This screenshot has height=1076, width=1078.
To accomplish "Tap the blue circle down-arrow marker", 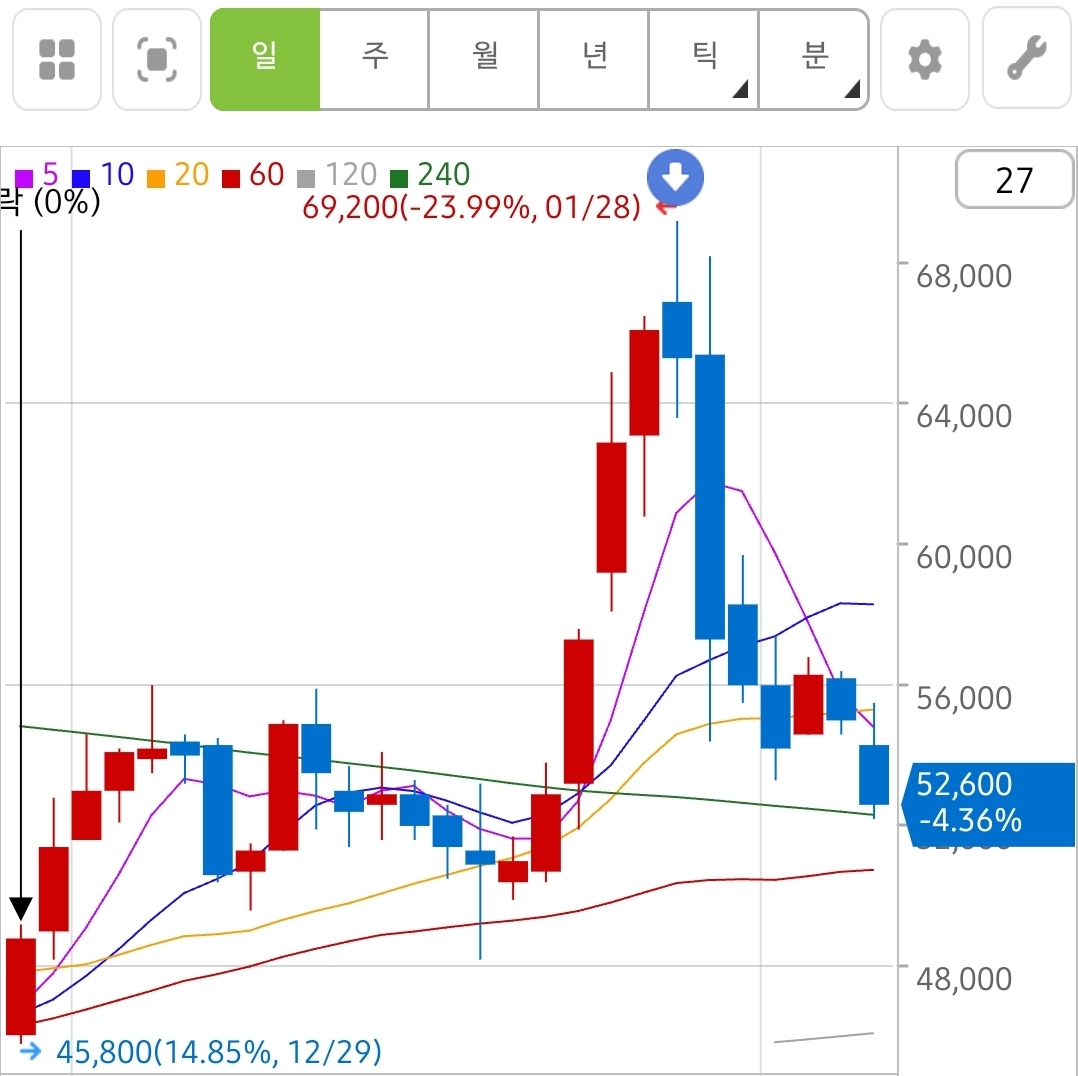I will click(x=676, y=179).
